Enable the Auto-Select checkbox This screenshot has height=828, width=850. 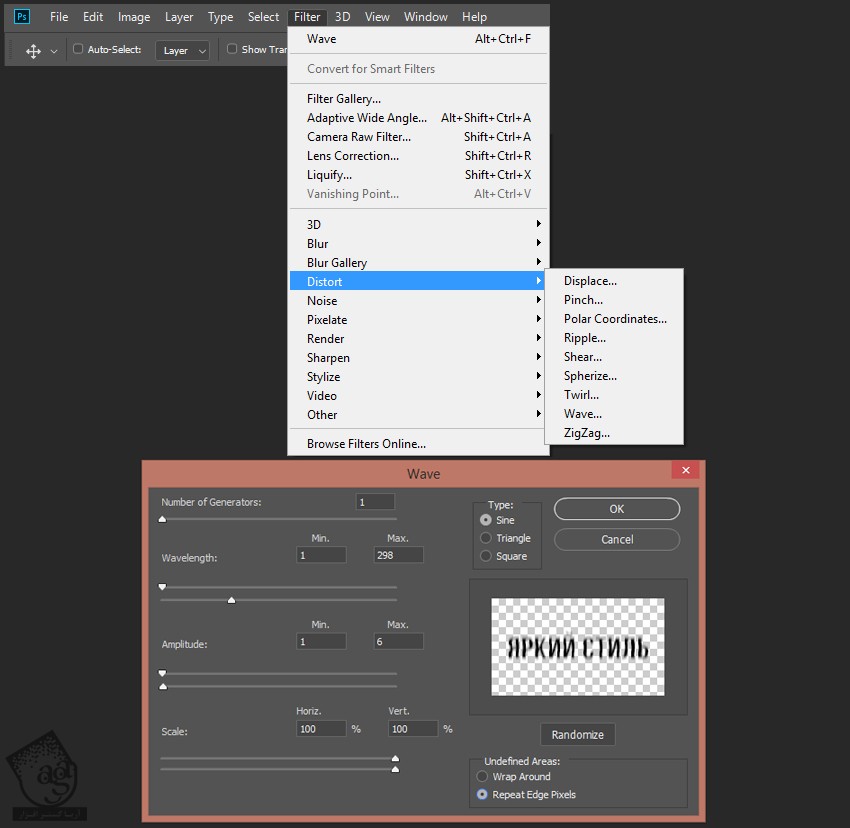78,49
